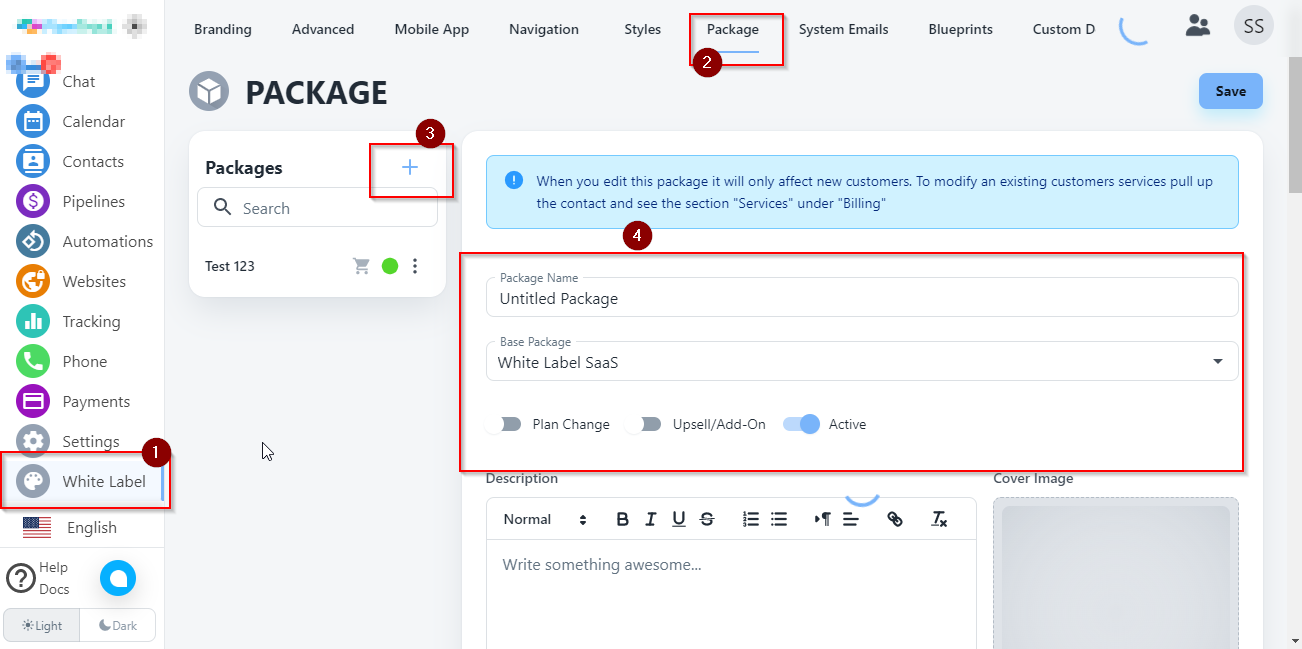Click into the Package Name field

[x=860, y=298]
